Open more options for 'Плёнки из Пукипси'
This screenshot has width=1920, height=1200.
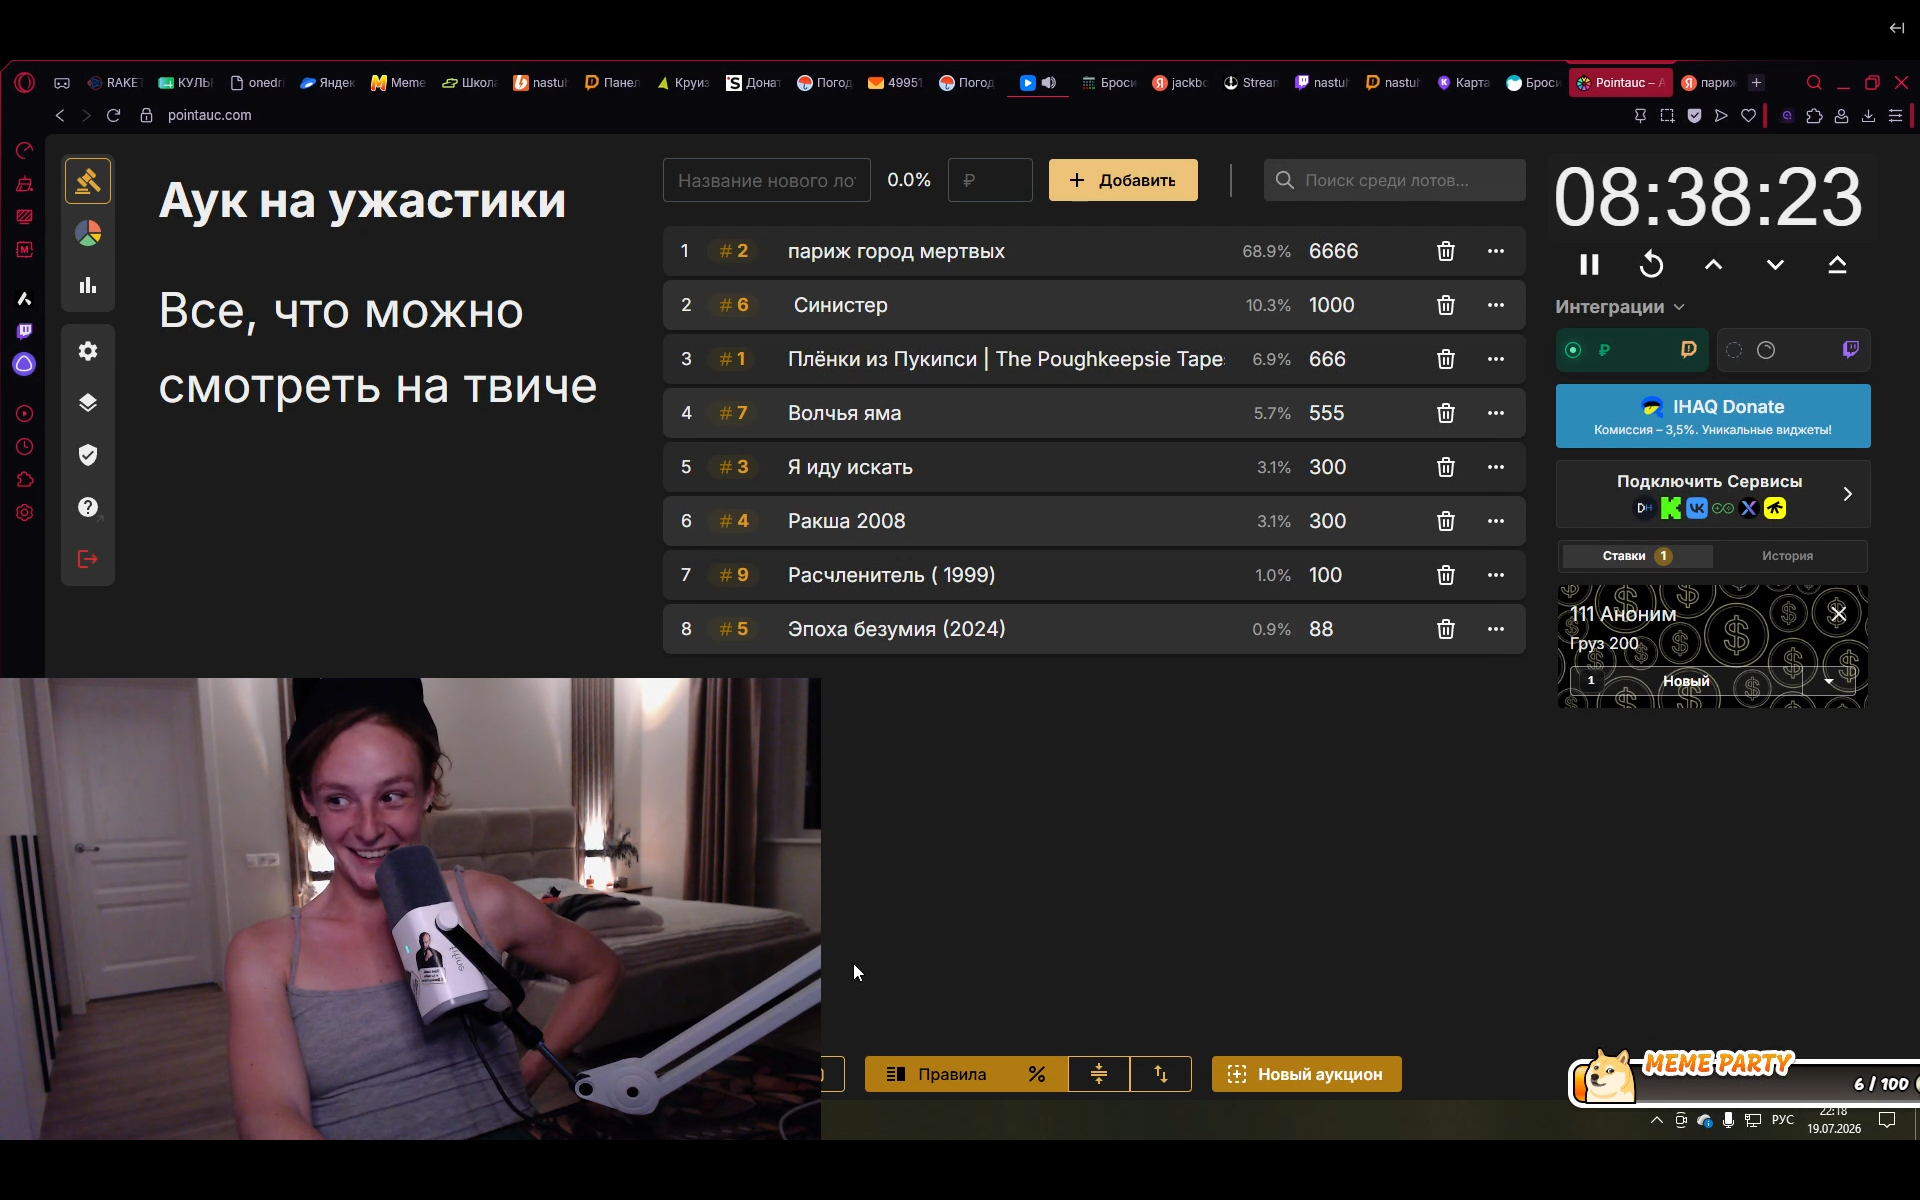(1496, 359)
